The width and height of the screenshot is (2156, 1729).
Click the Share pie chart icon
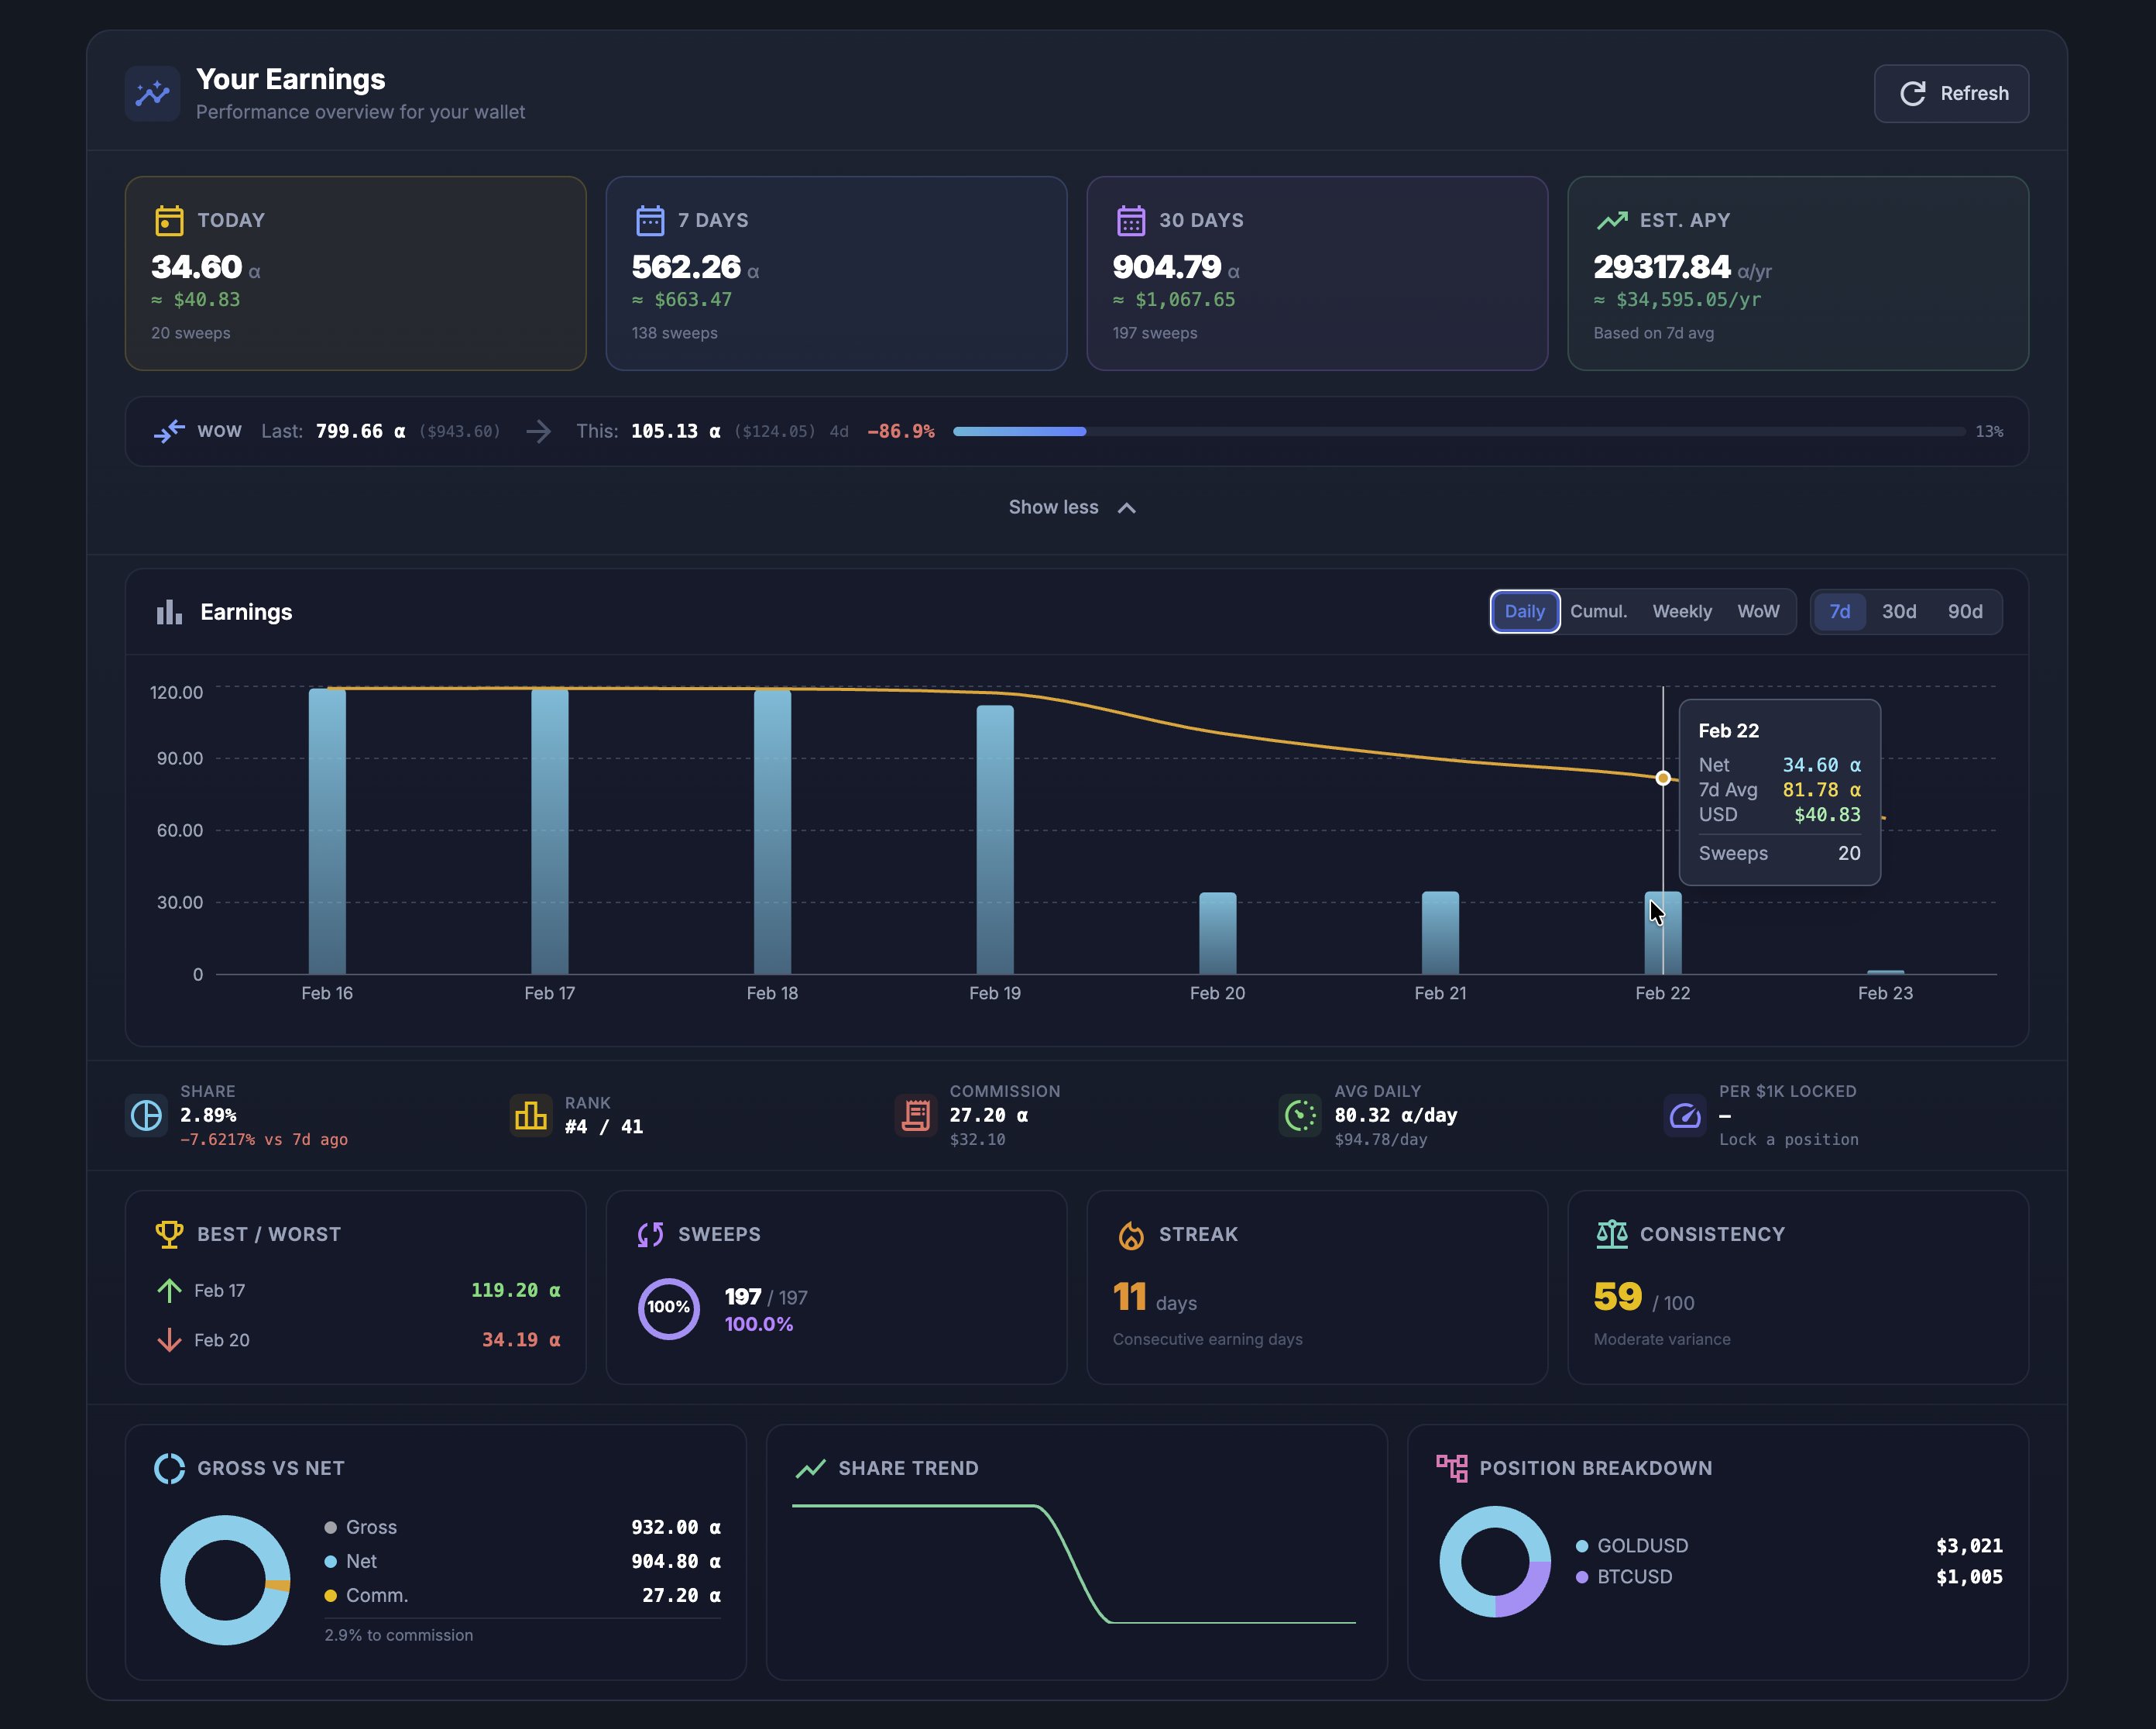point(146,1116)
